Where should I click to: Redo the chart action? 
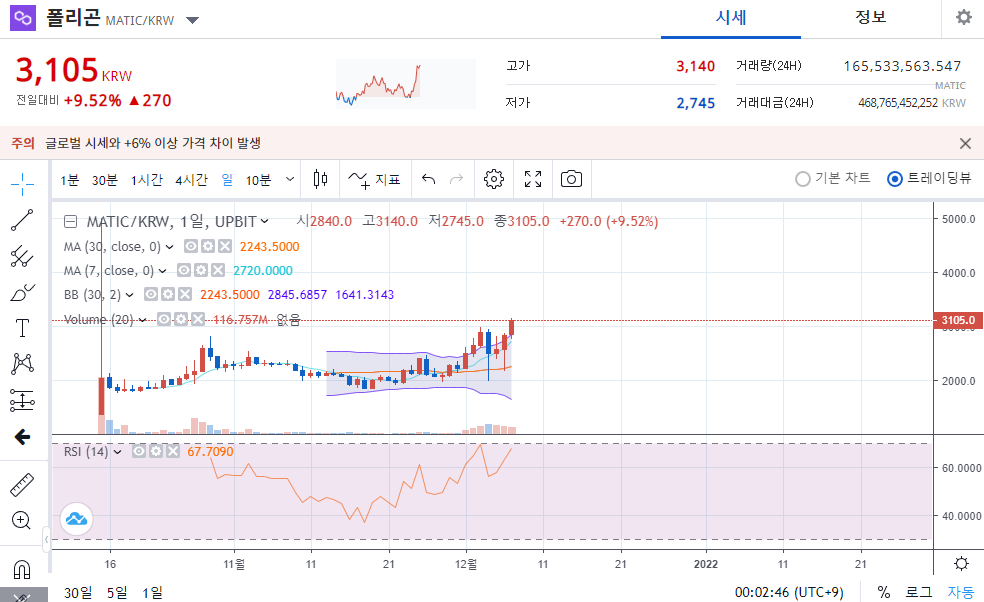tap(456, 180)
